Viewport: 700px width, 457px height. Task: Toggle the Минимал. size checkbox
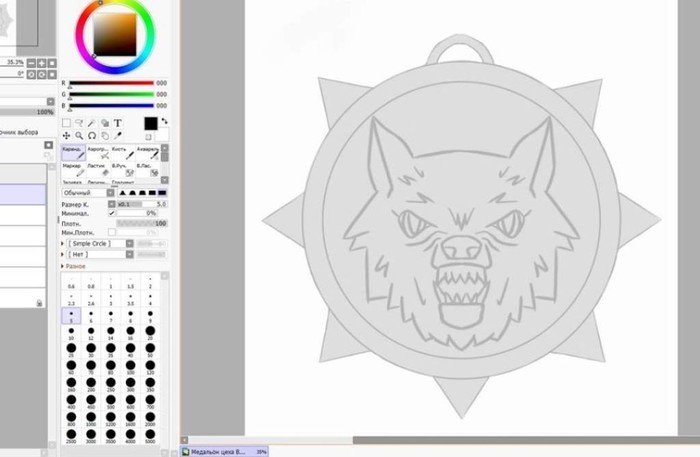(112, 213)
